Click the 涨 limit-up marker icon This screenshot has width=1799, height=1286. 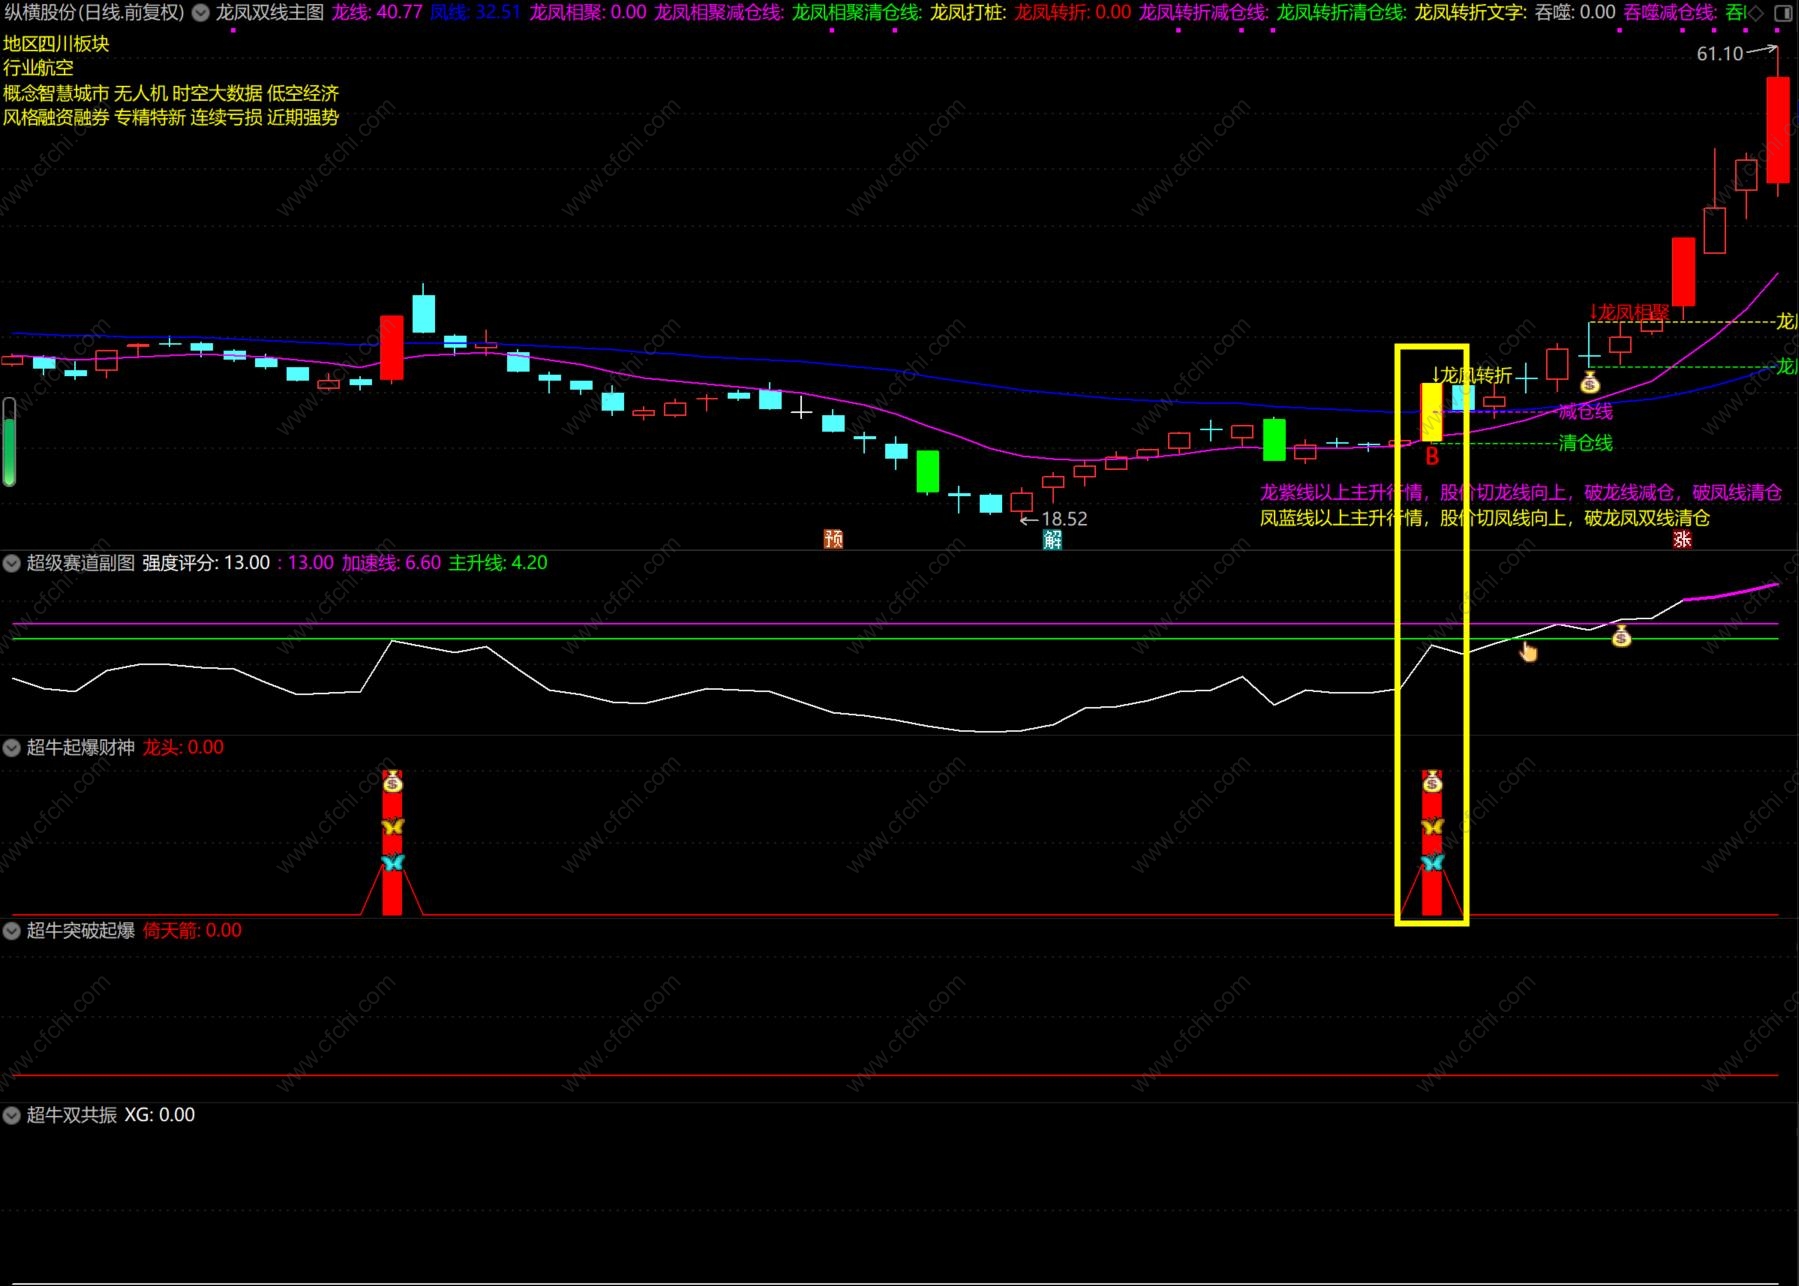(1682, 540)
